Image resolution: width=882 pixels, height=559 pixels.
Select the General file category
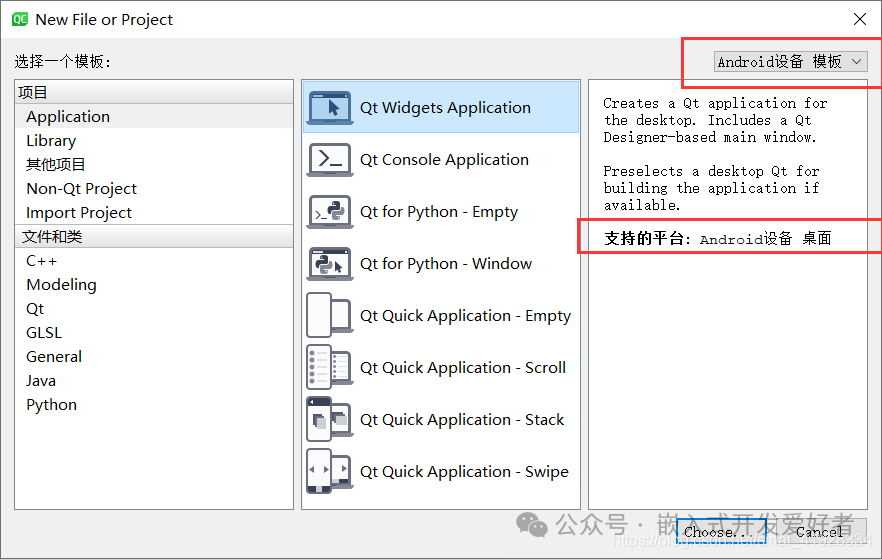pyautogui.click(x=154, y=357)
